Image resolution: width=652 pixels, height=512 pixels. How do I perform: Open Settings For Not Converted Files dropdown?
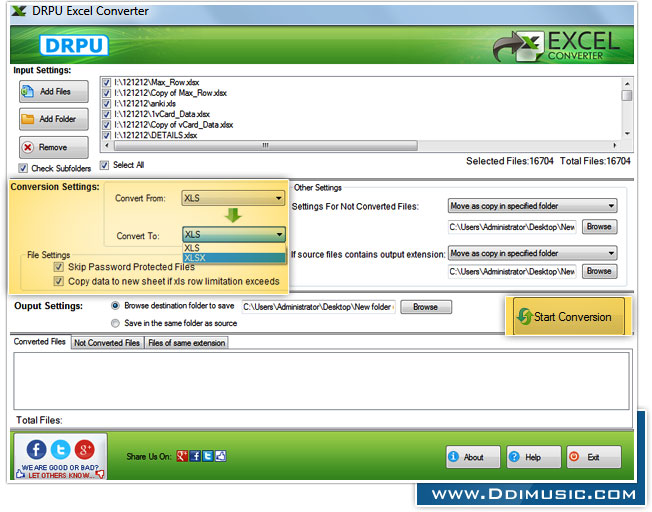pyautogui.click(x=532, y=206)
